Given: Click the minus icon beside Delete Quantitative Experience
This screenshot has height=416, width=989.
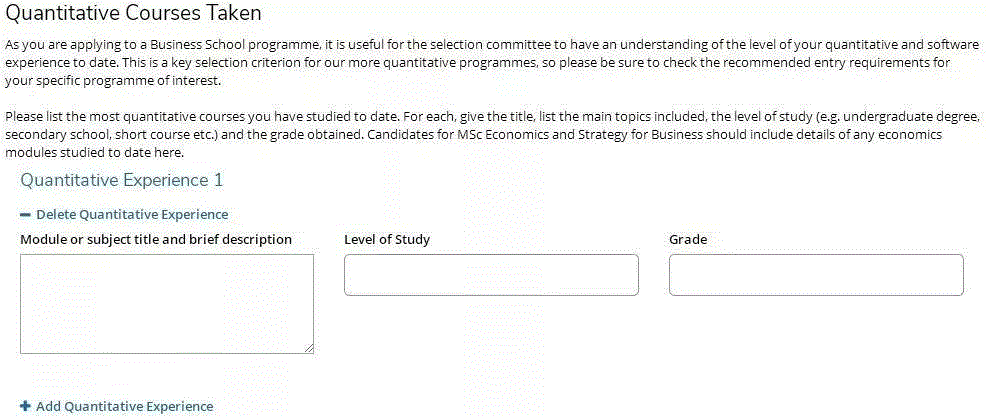Looking at the screenshot, I should click(x=25, y=215).
